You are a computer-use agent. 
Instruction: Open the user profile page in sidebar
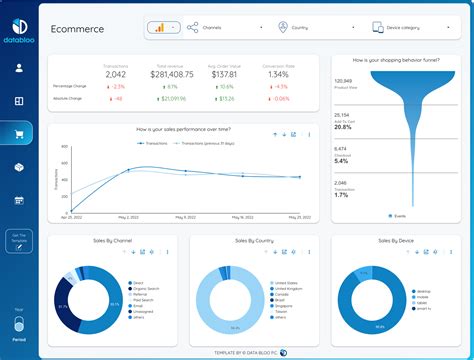pos(19,68)
